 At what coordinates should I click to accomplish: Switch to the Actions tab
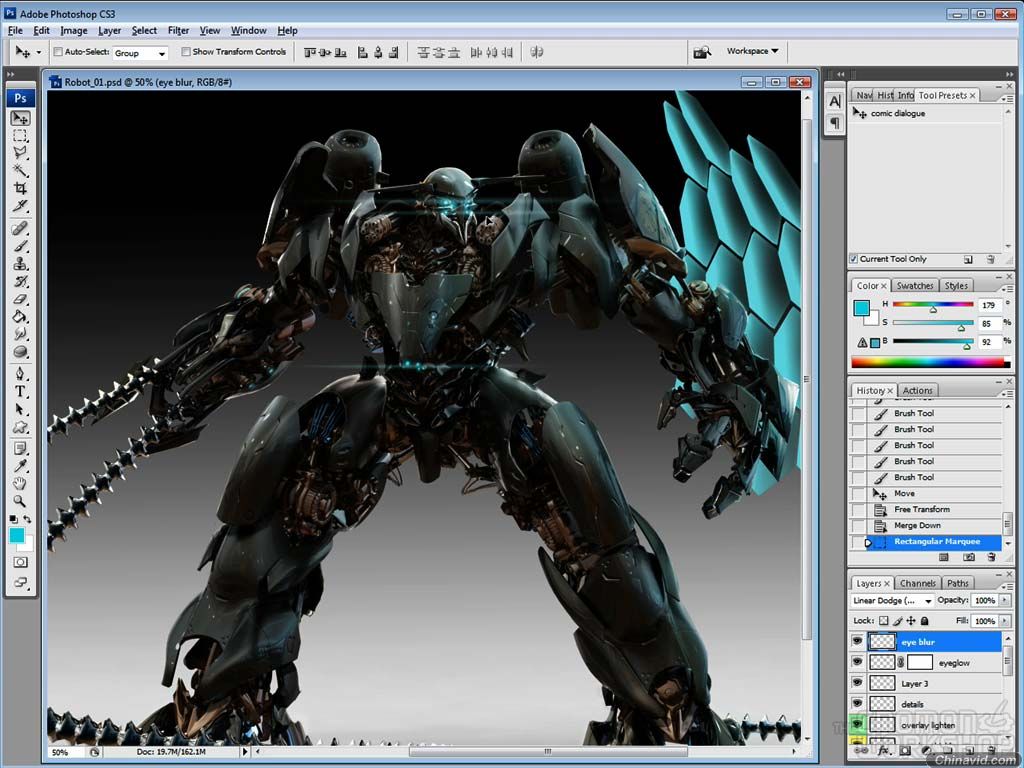[x=918, y=390]
